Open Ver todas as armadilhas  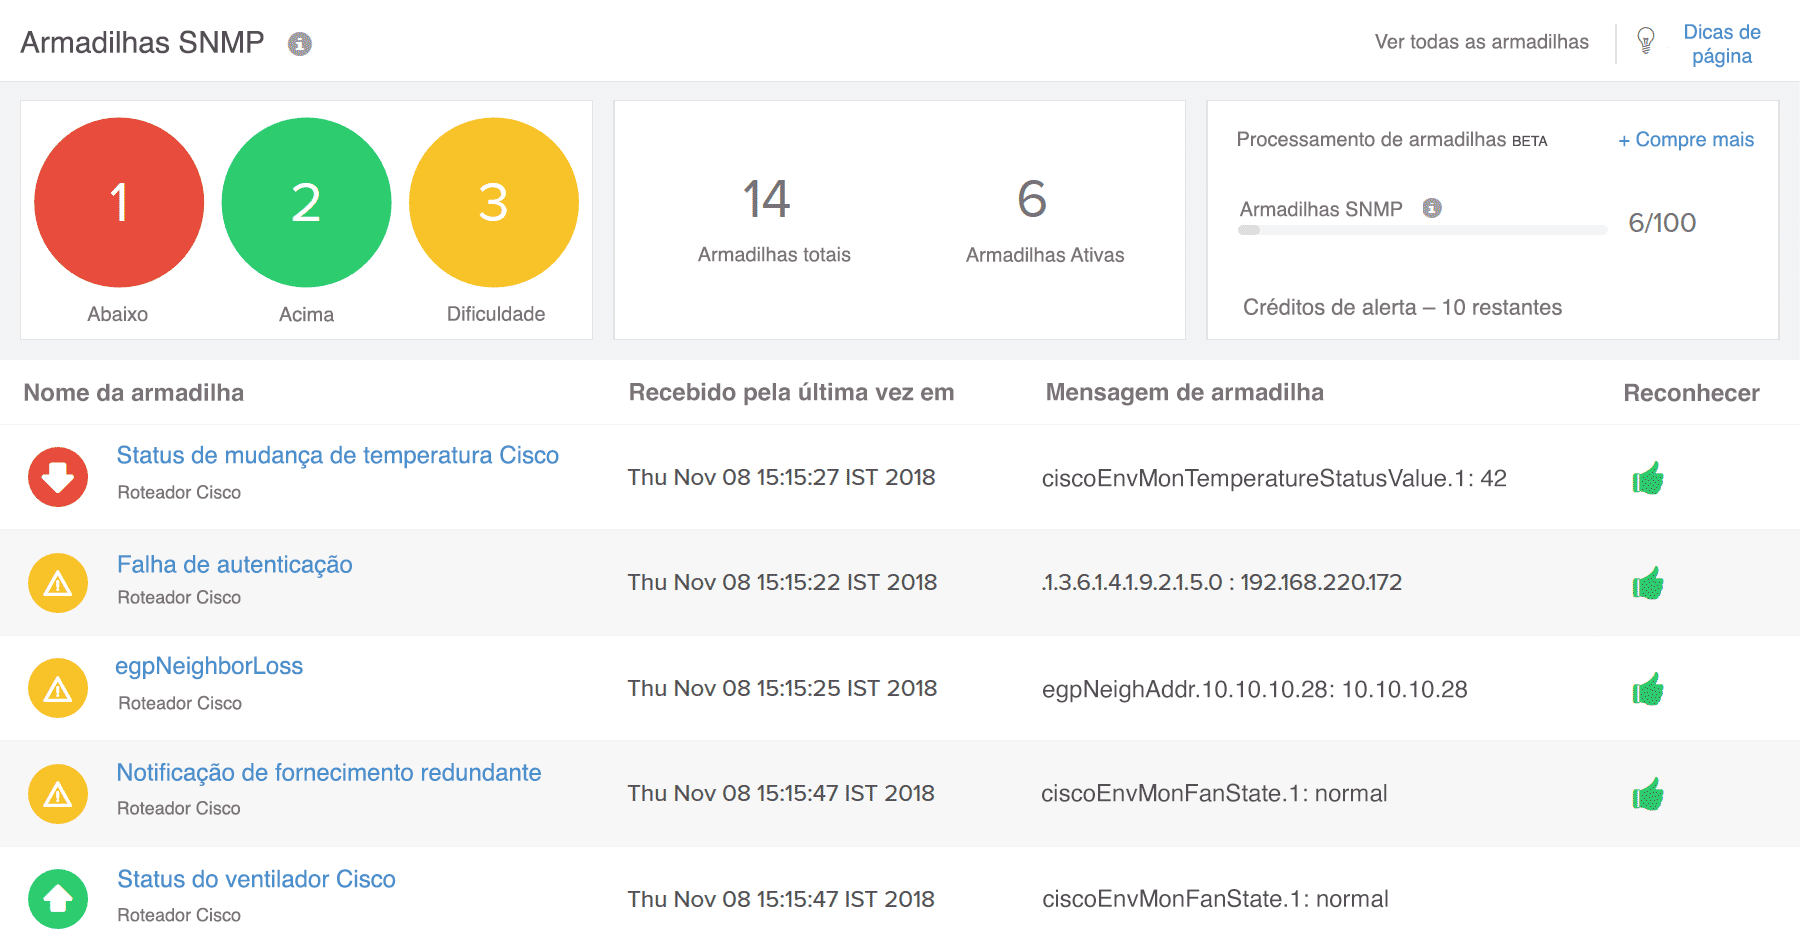pos(1481,42)
